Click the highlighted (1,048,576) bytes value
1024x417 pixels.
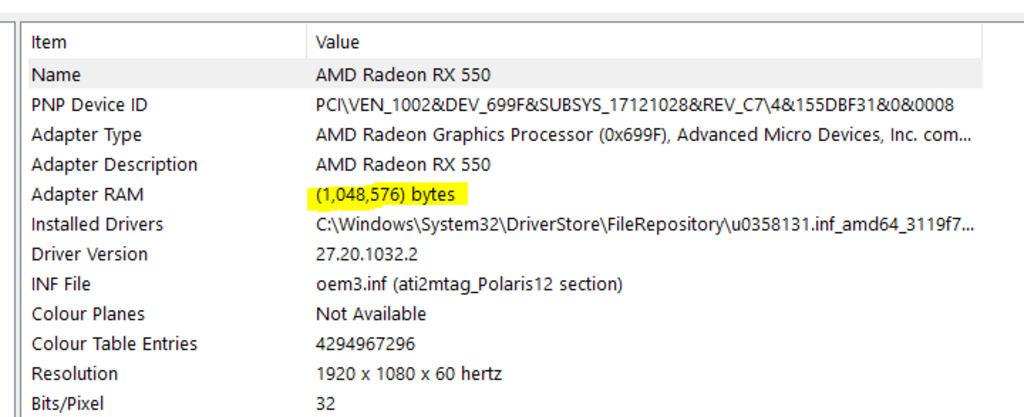pos(385,195)
